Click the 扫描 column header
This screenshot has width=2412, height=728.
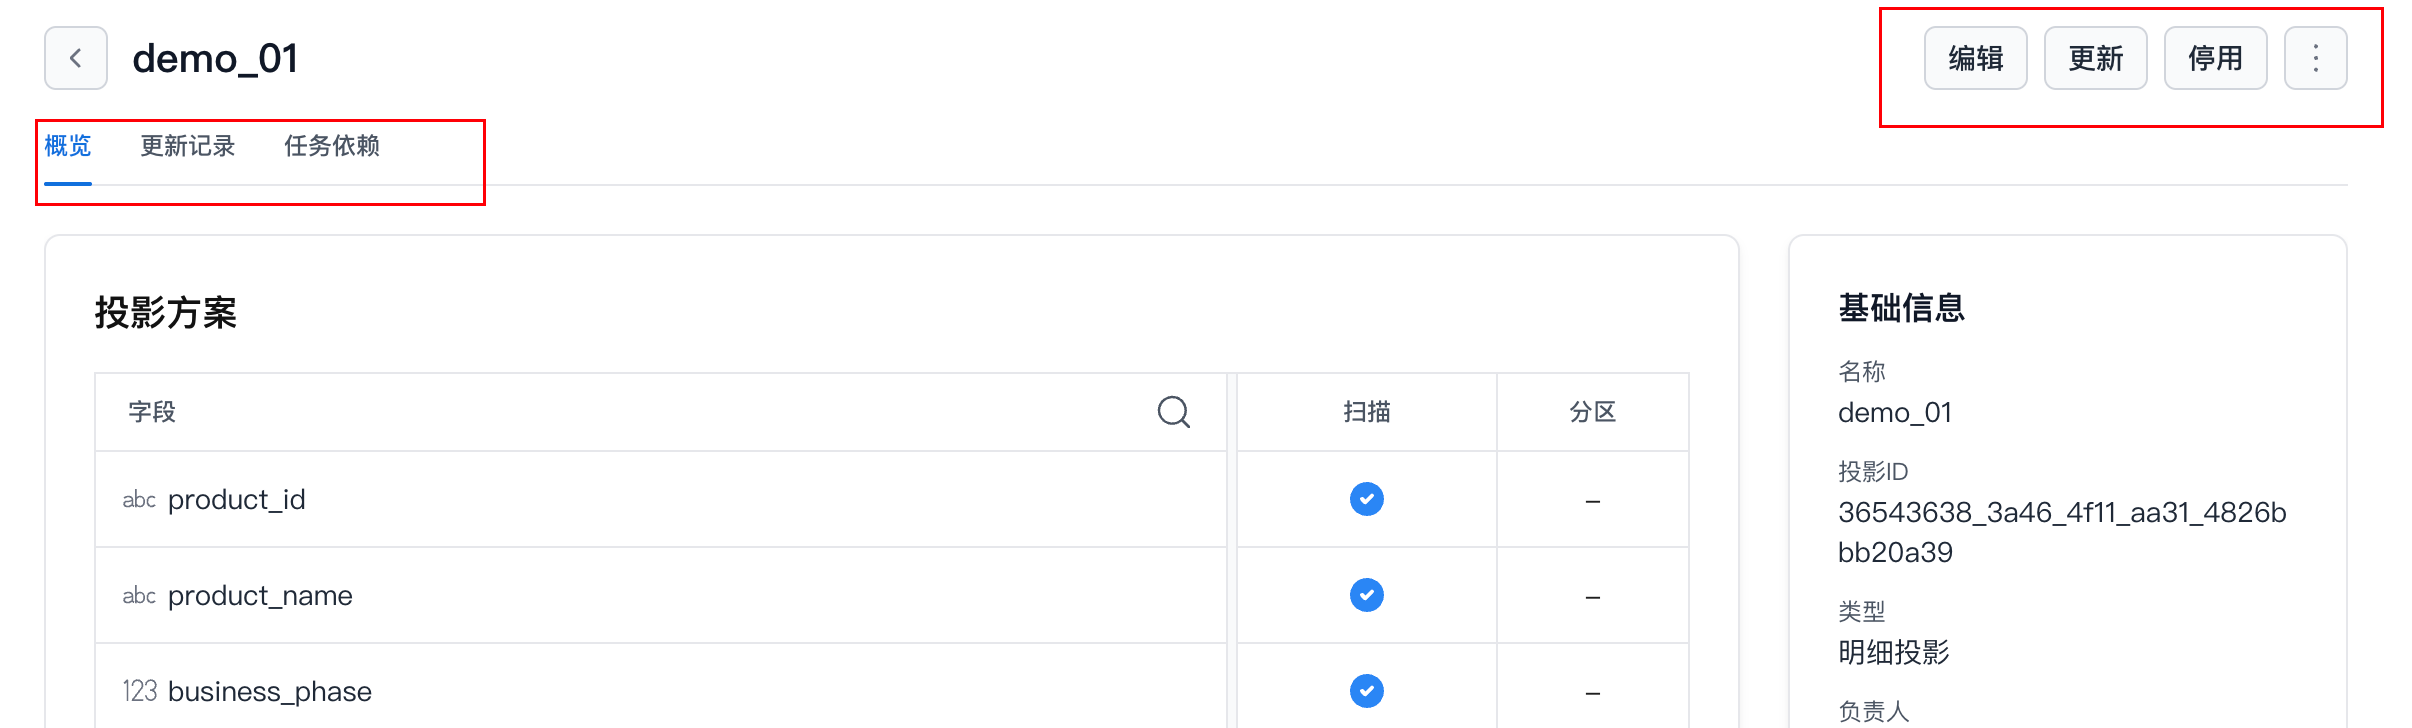click(x=1366, y=412)
